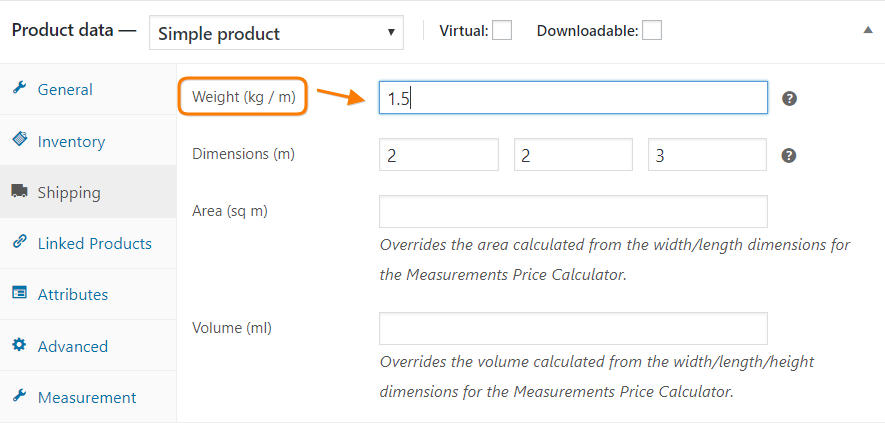Click the Dimensions (m) label
885x423 pixels.
(243, 154)
